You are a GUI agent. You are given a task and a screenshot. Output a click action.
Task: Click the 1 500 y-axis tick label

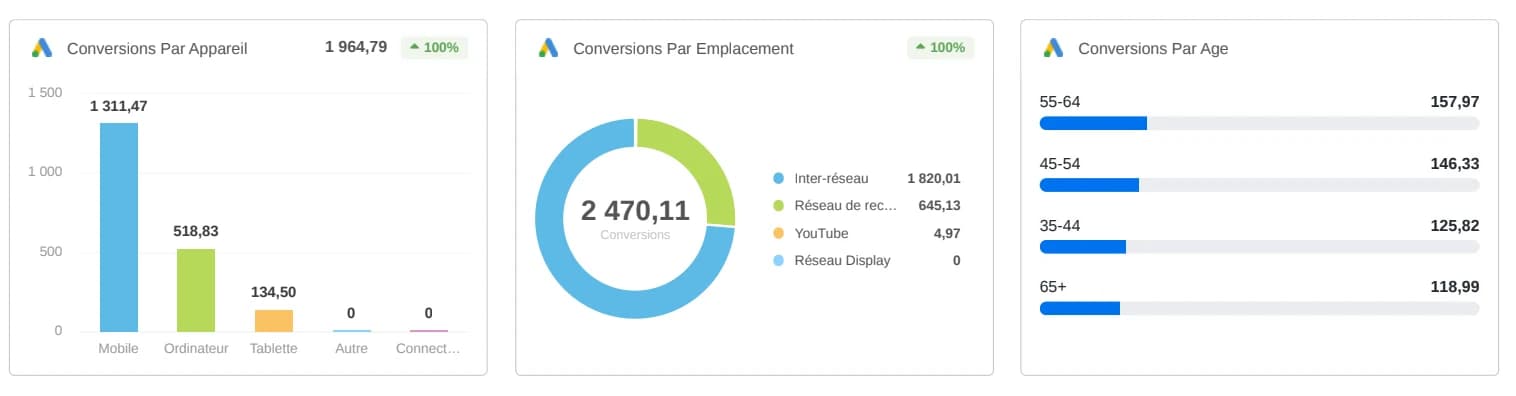[x=44, y=93]
